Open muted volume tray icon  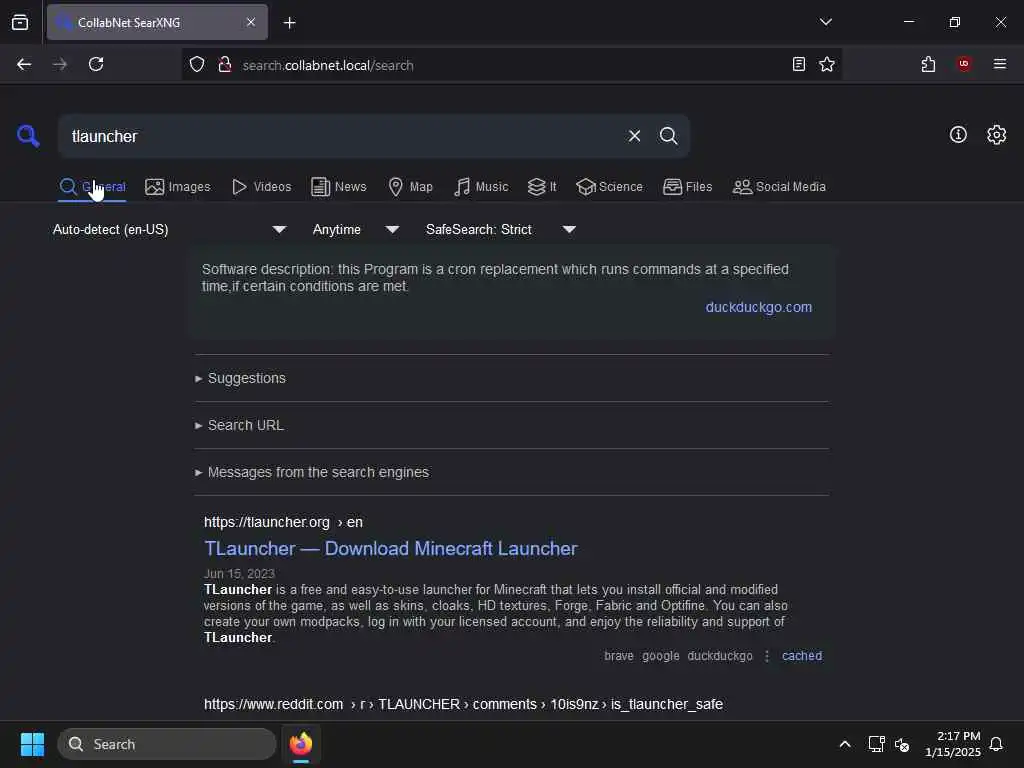pyautogui.click(x=902, y=744)
